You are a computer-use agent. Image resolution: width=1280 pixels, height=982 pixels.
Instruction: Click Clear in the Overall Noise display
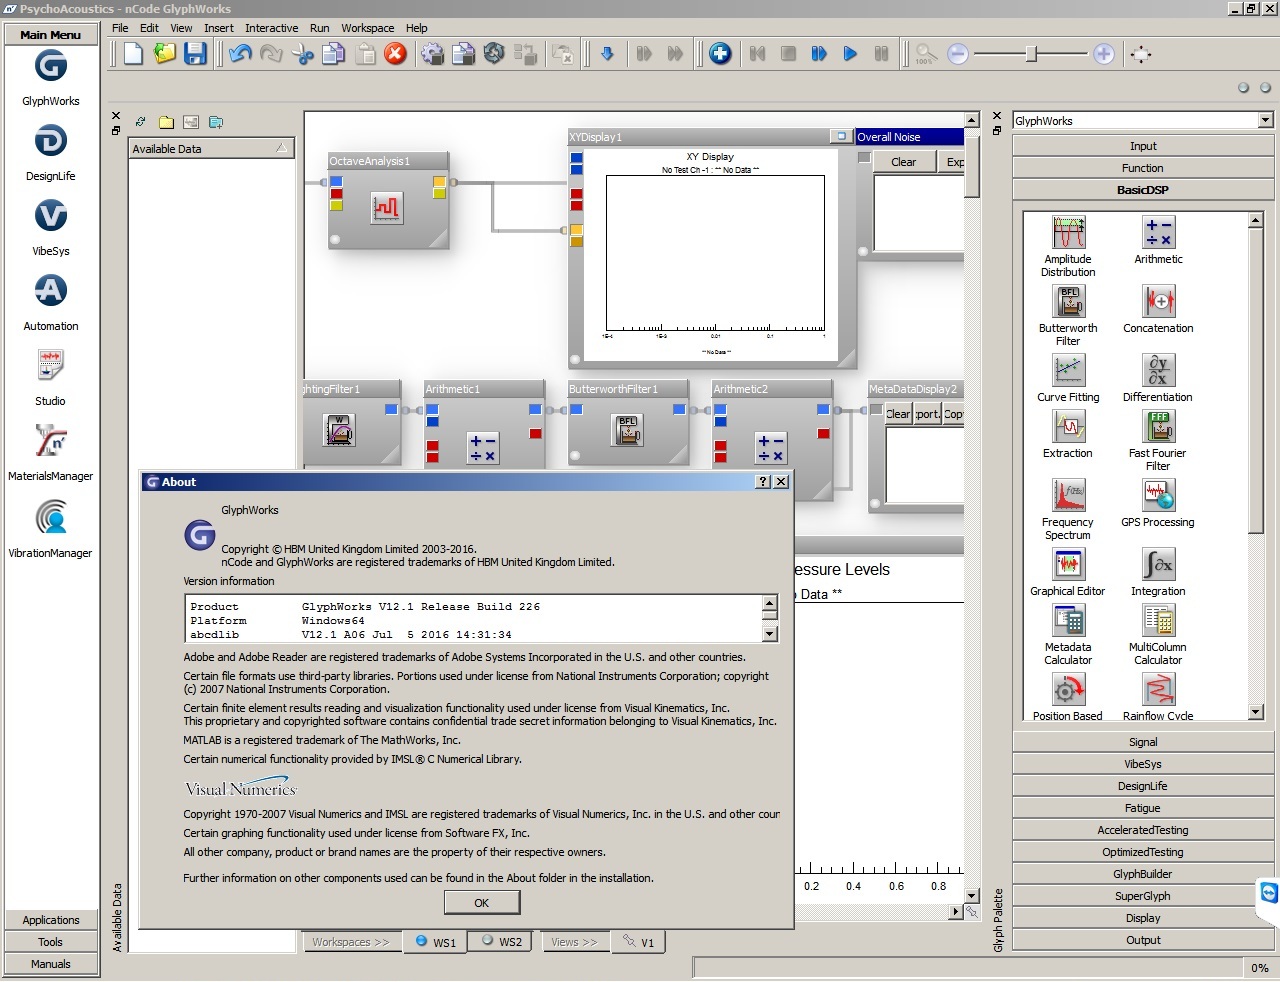pos(904,162)
